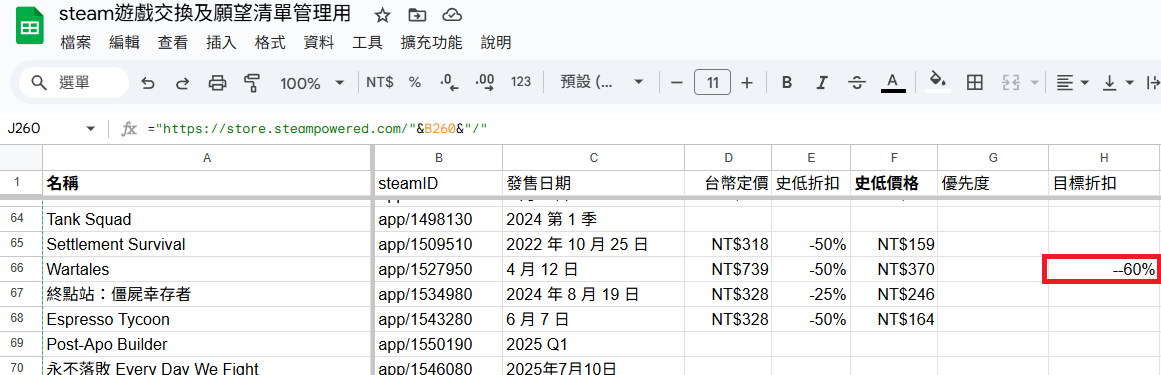Select the -25% discount cell

coord(811,295)
